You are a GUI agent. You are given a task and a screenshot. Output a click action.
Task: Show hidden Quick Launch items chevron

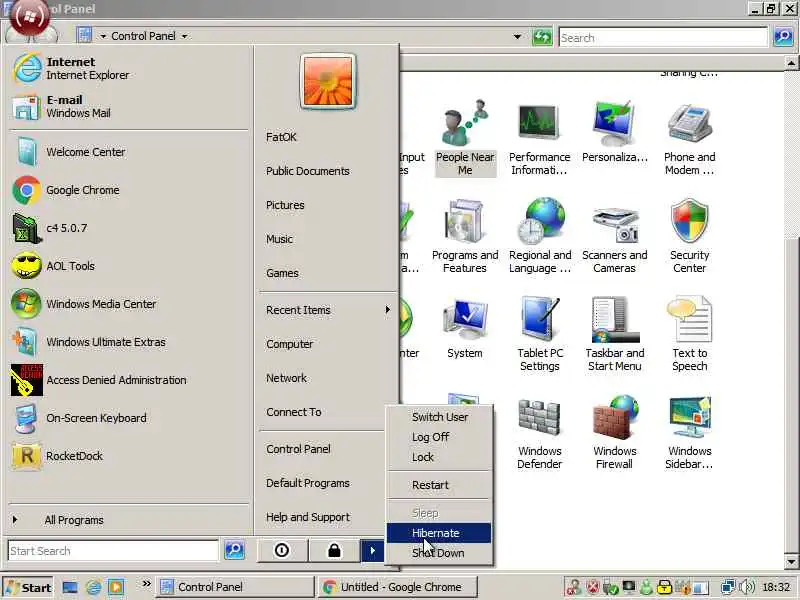pos(146,584)
